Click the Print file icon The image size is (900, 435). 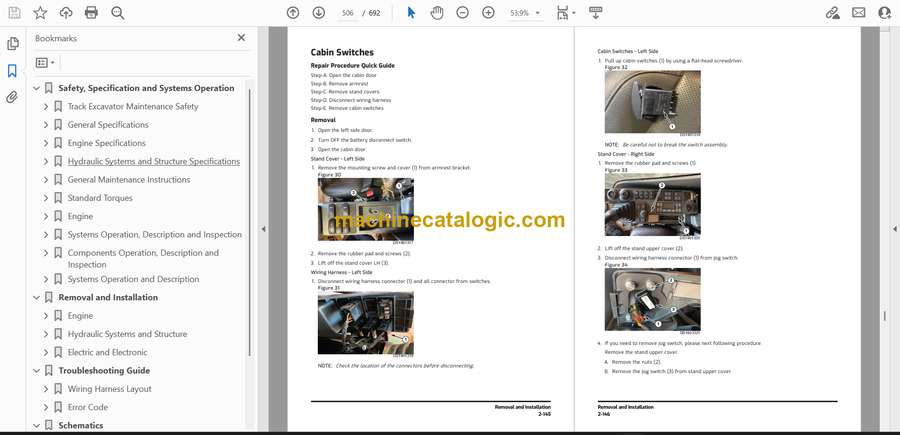[x=92, y=13]
